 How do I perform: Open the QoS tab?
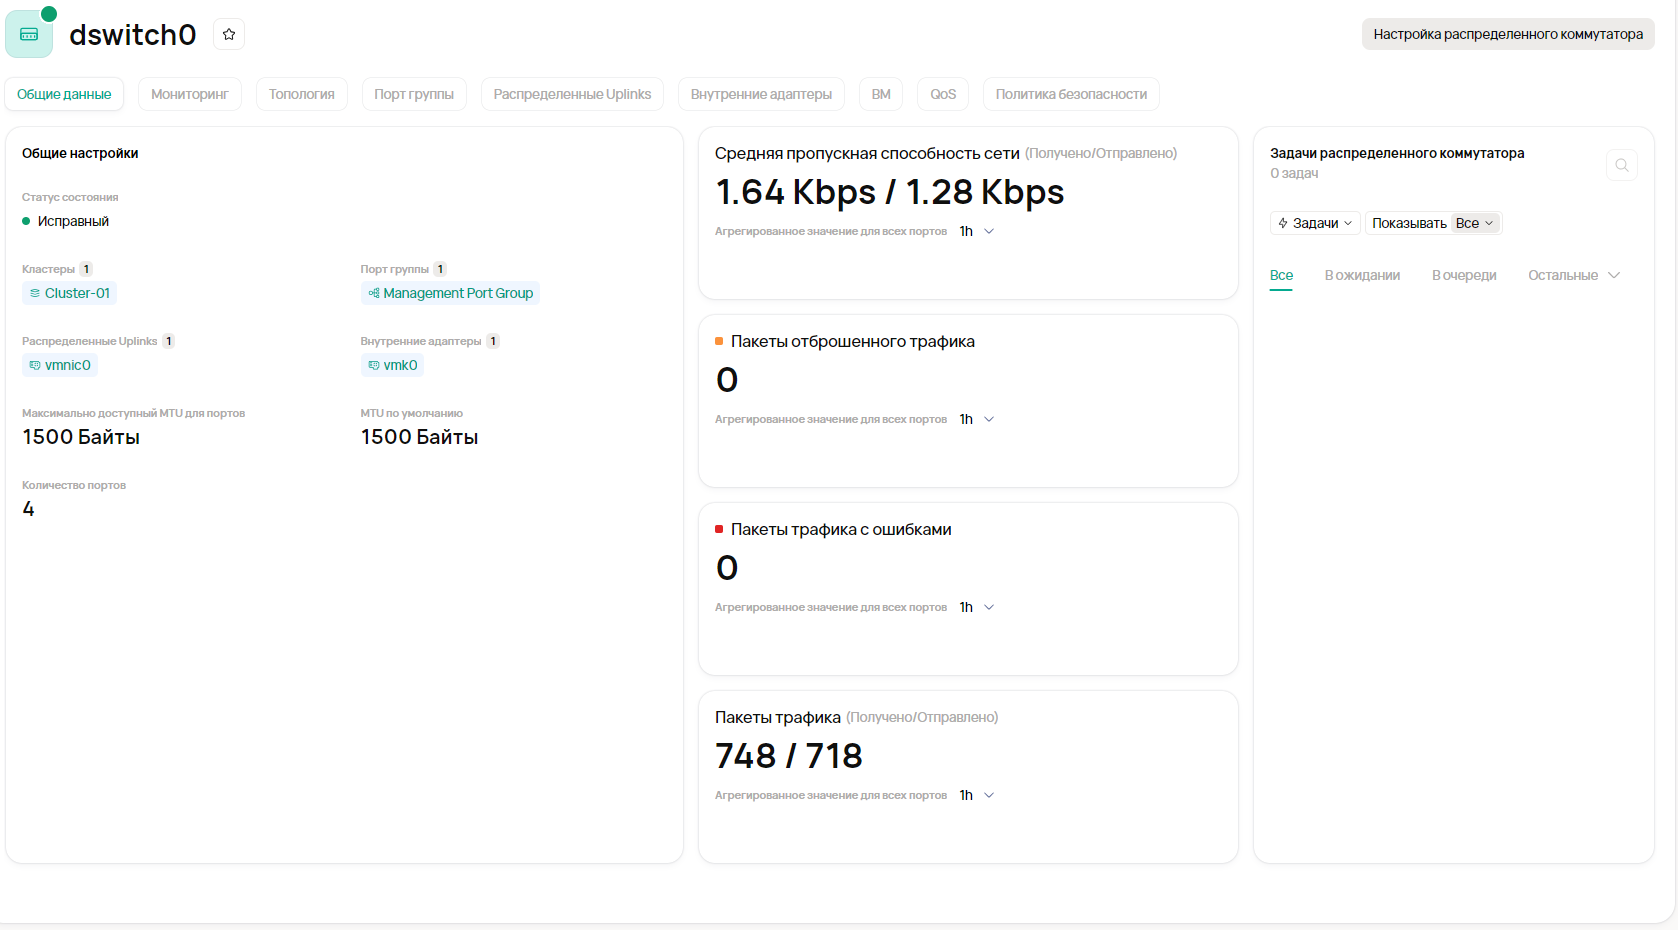[943, 94]
